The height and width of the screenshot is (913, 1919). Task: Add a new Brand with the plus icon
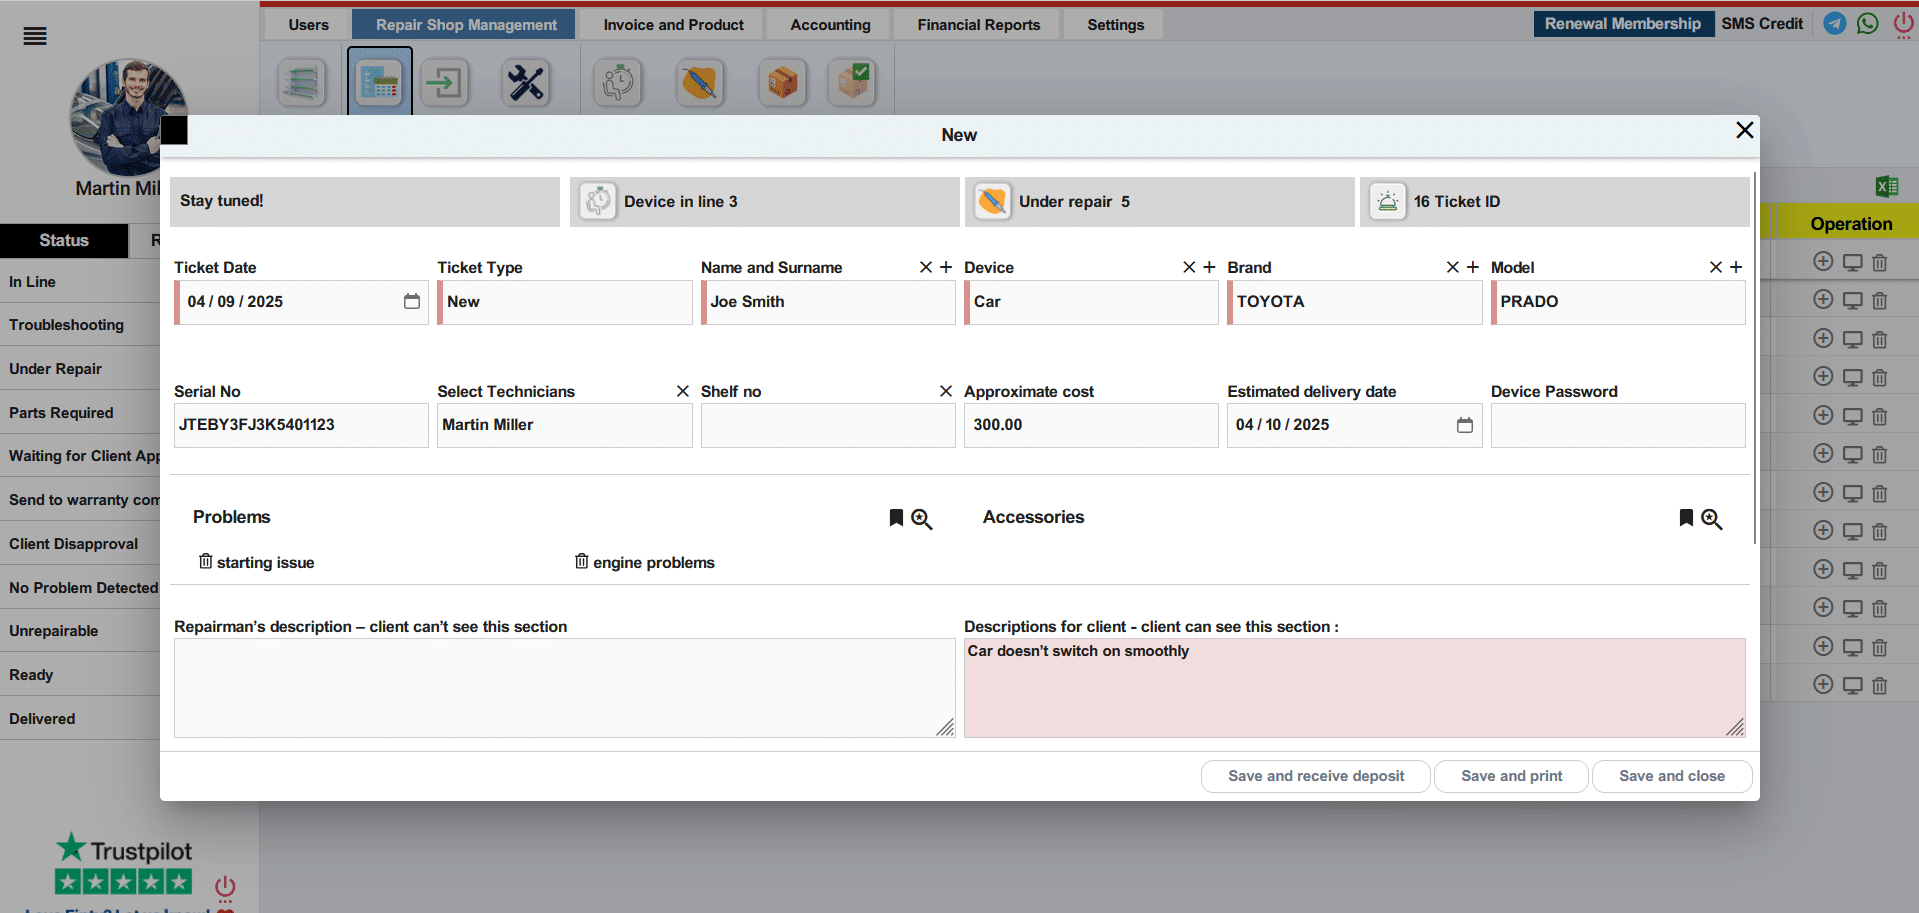coord(1472,267)
